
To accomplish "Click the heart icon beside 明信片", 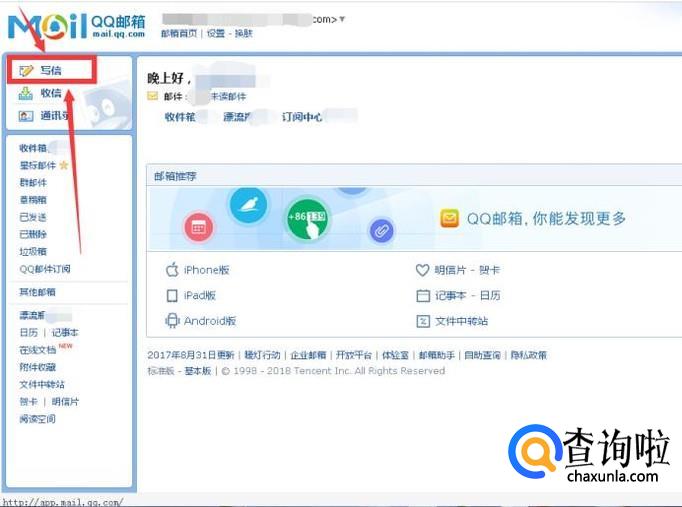I will (422, 270).
